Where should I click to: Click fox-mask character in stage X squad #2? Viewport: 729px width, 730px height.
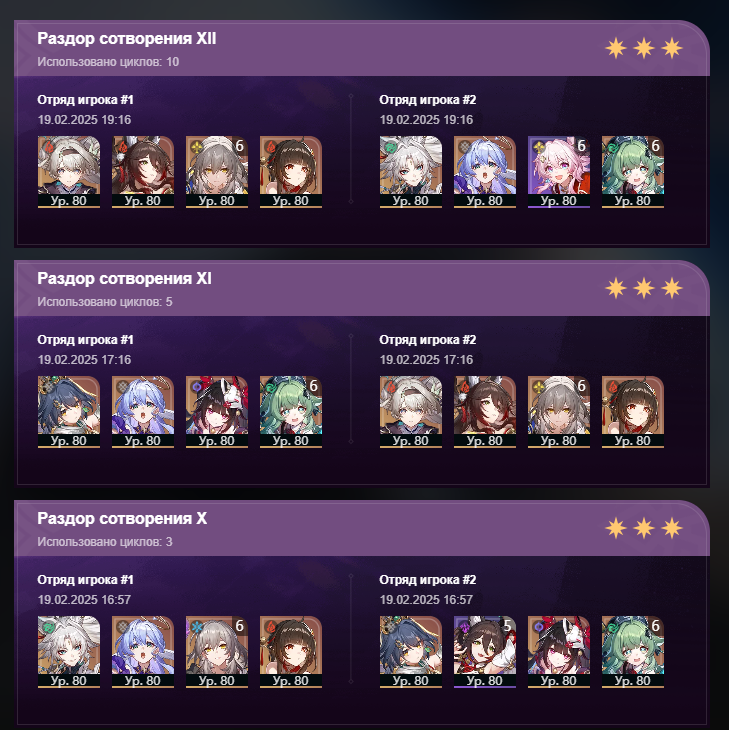559,652
